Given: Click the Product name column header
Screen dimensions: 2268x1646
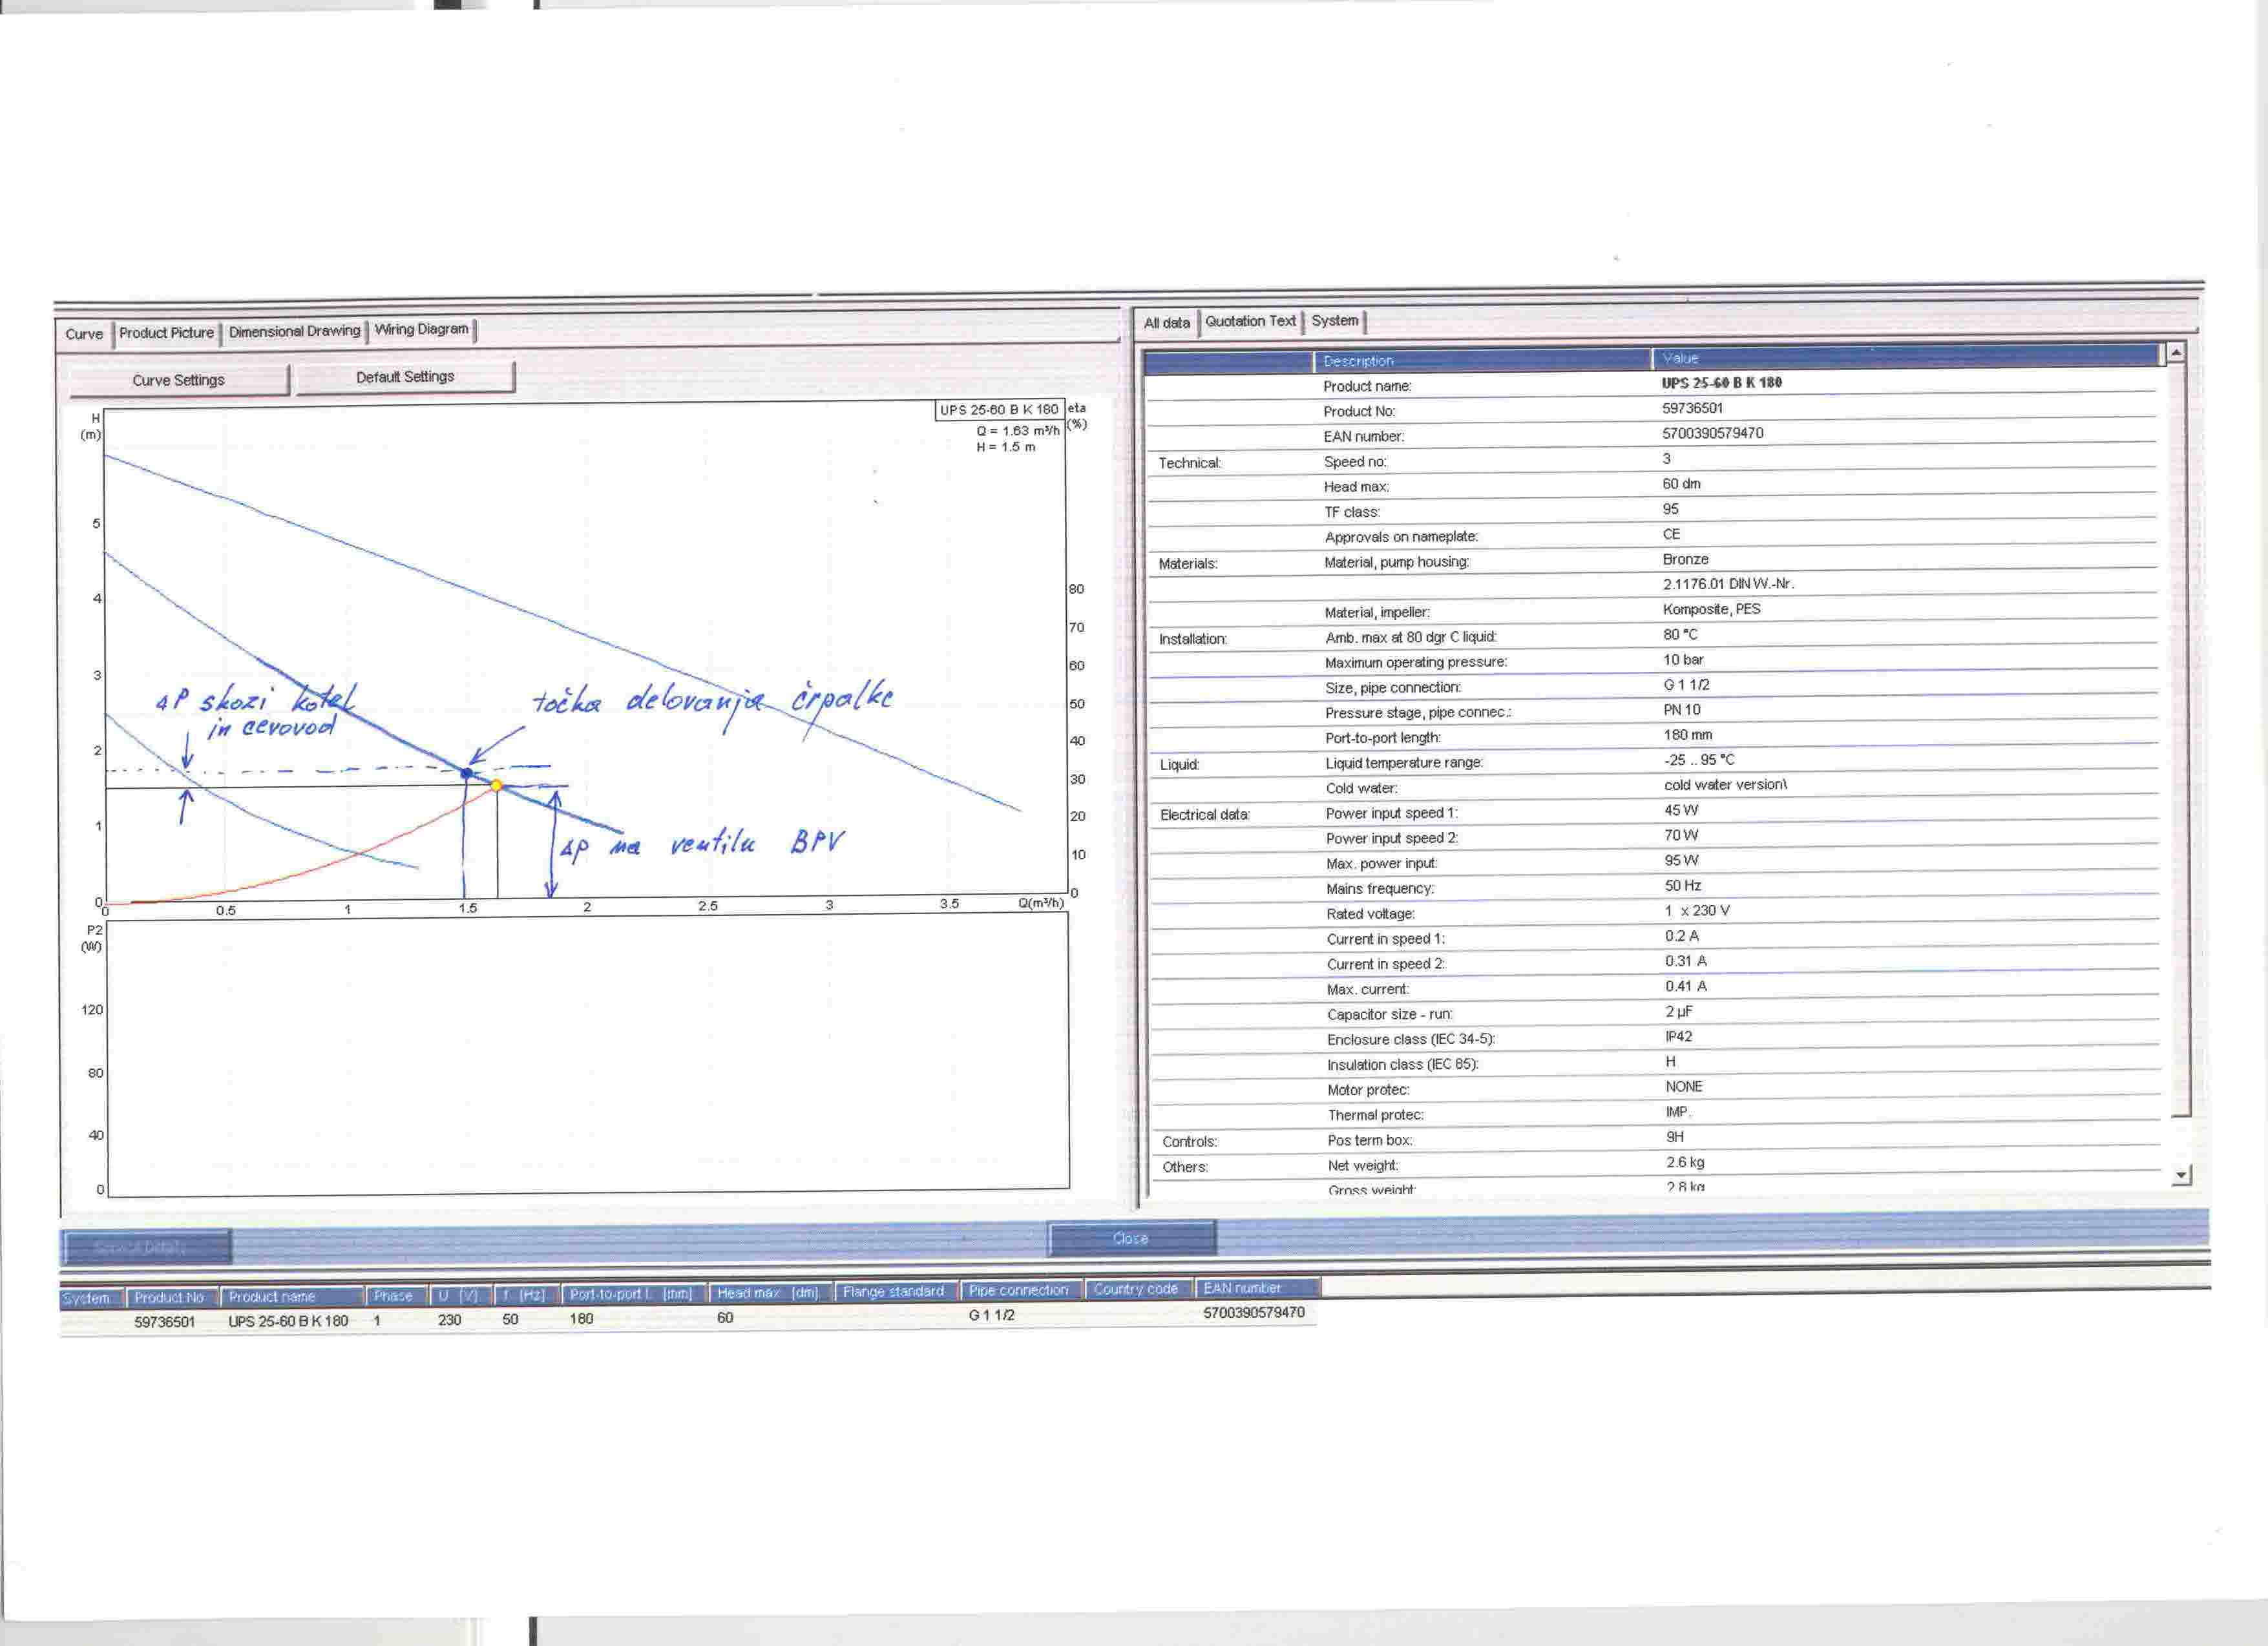Looking at the screenshot, I should click(x=292, y=1296).
